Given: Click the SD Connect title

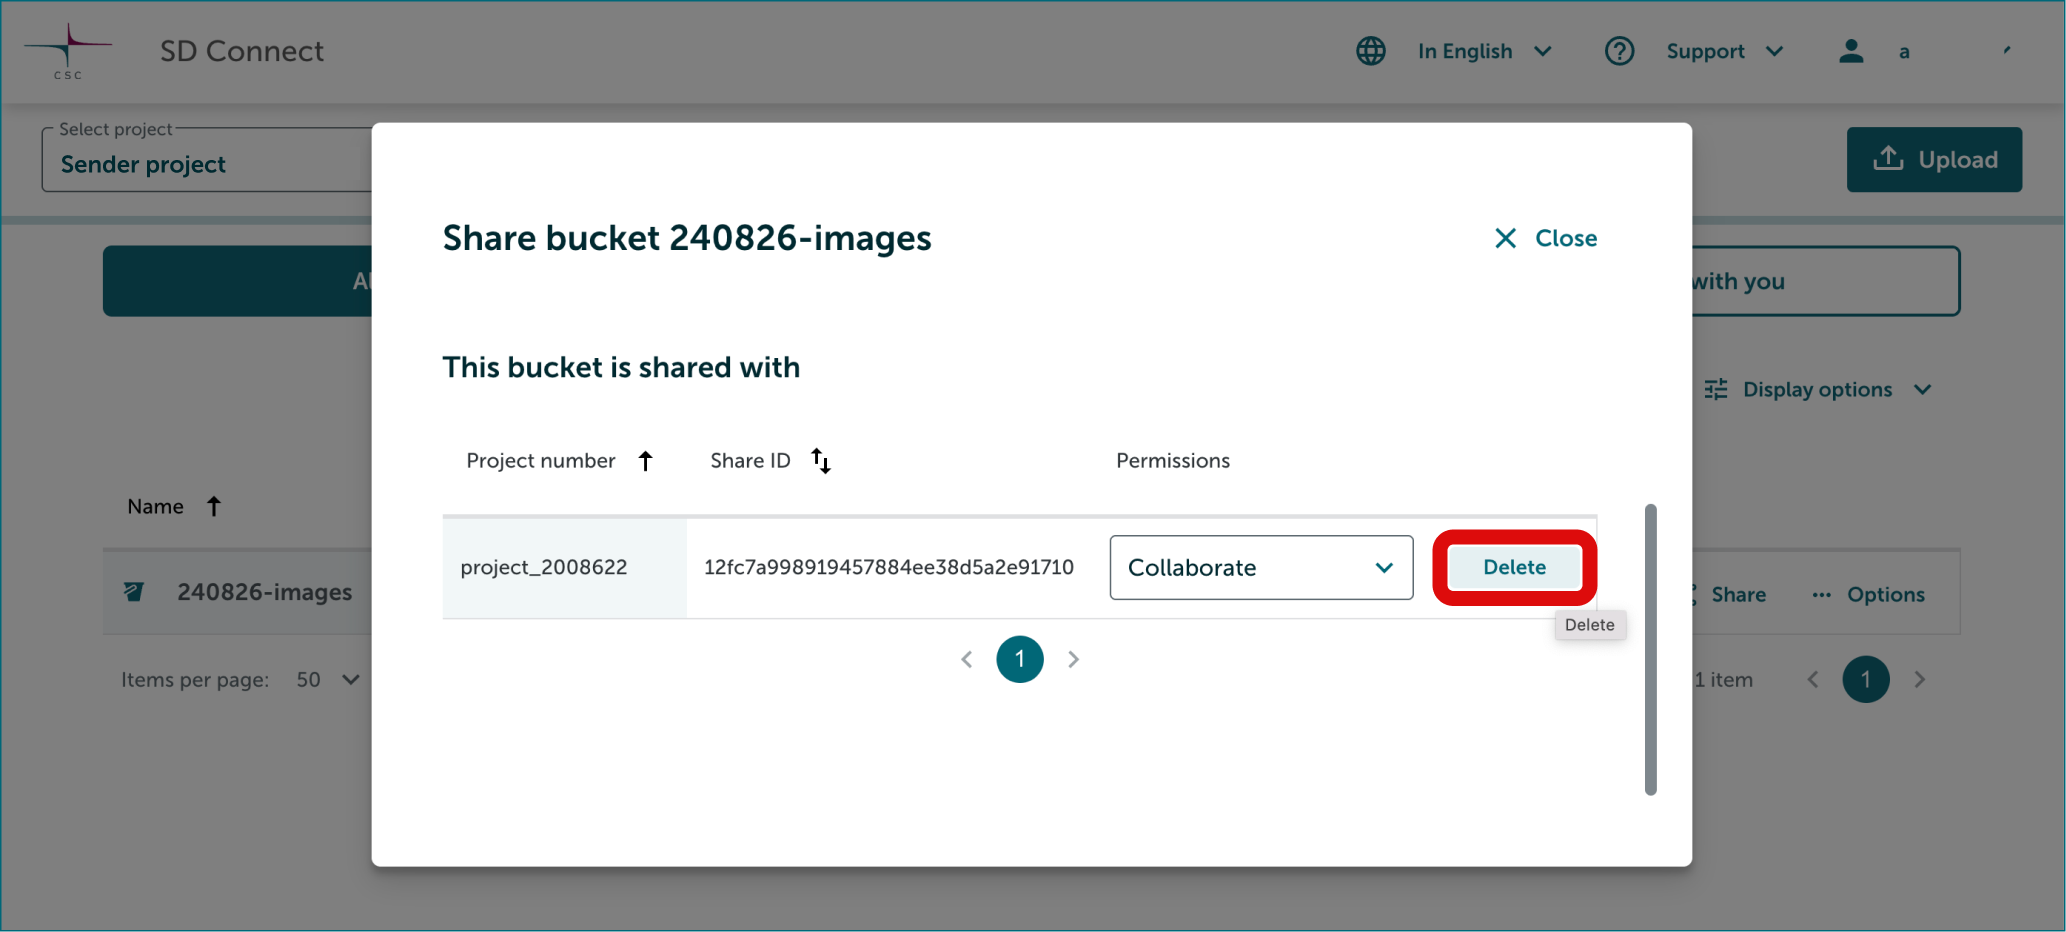Looking at the screenshot, I should coord(242,51).
